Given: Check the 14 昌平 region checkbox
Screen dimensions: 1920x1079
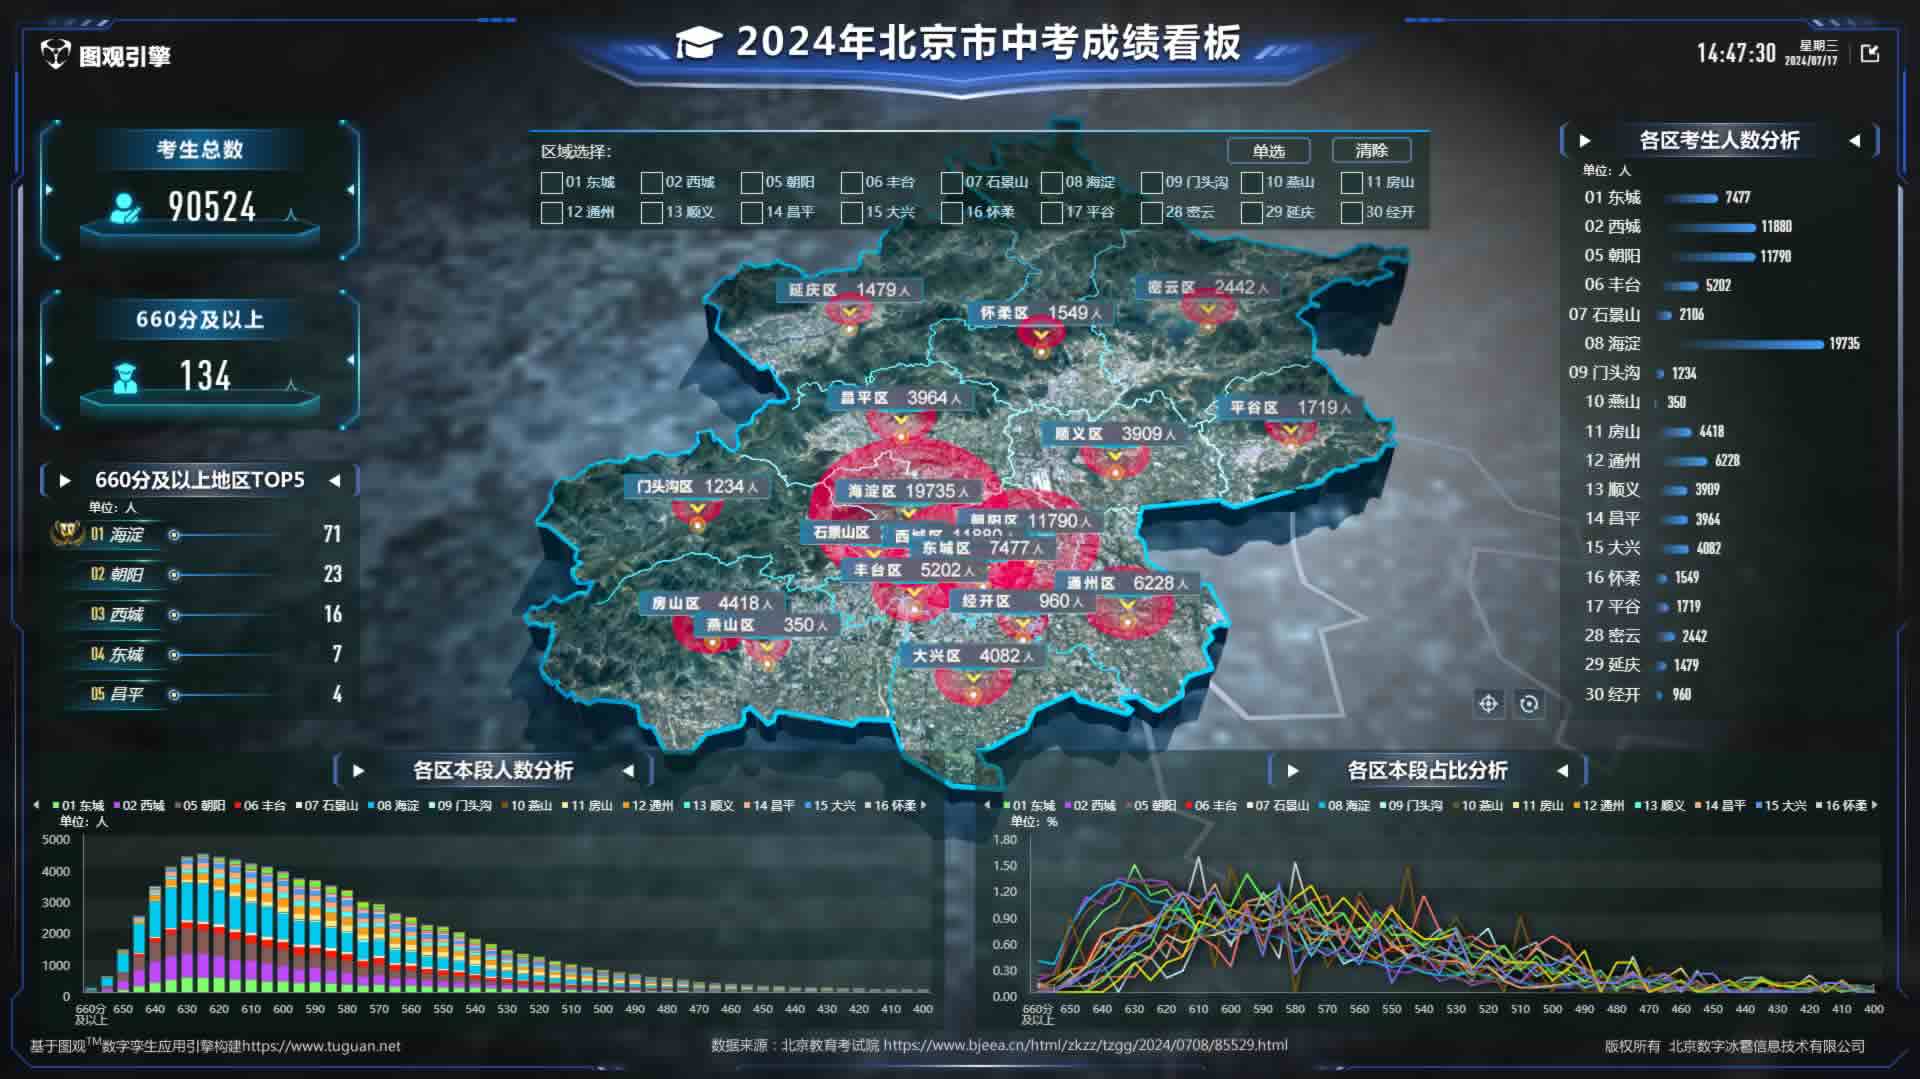Looking at the screenshot, I should [x=751, y=212].
